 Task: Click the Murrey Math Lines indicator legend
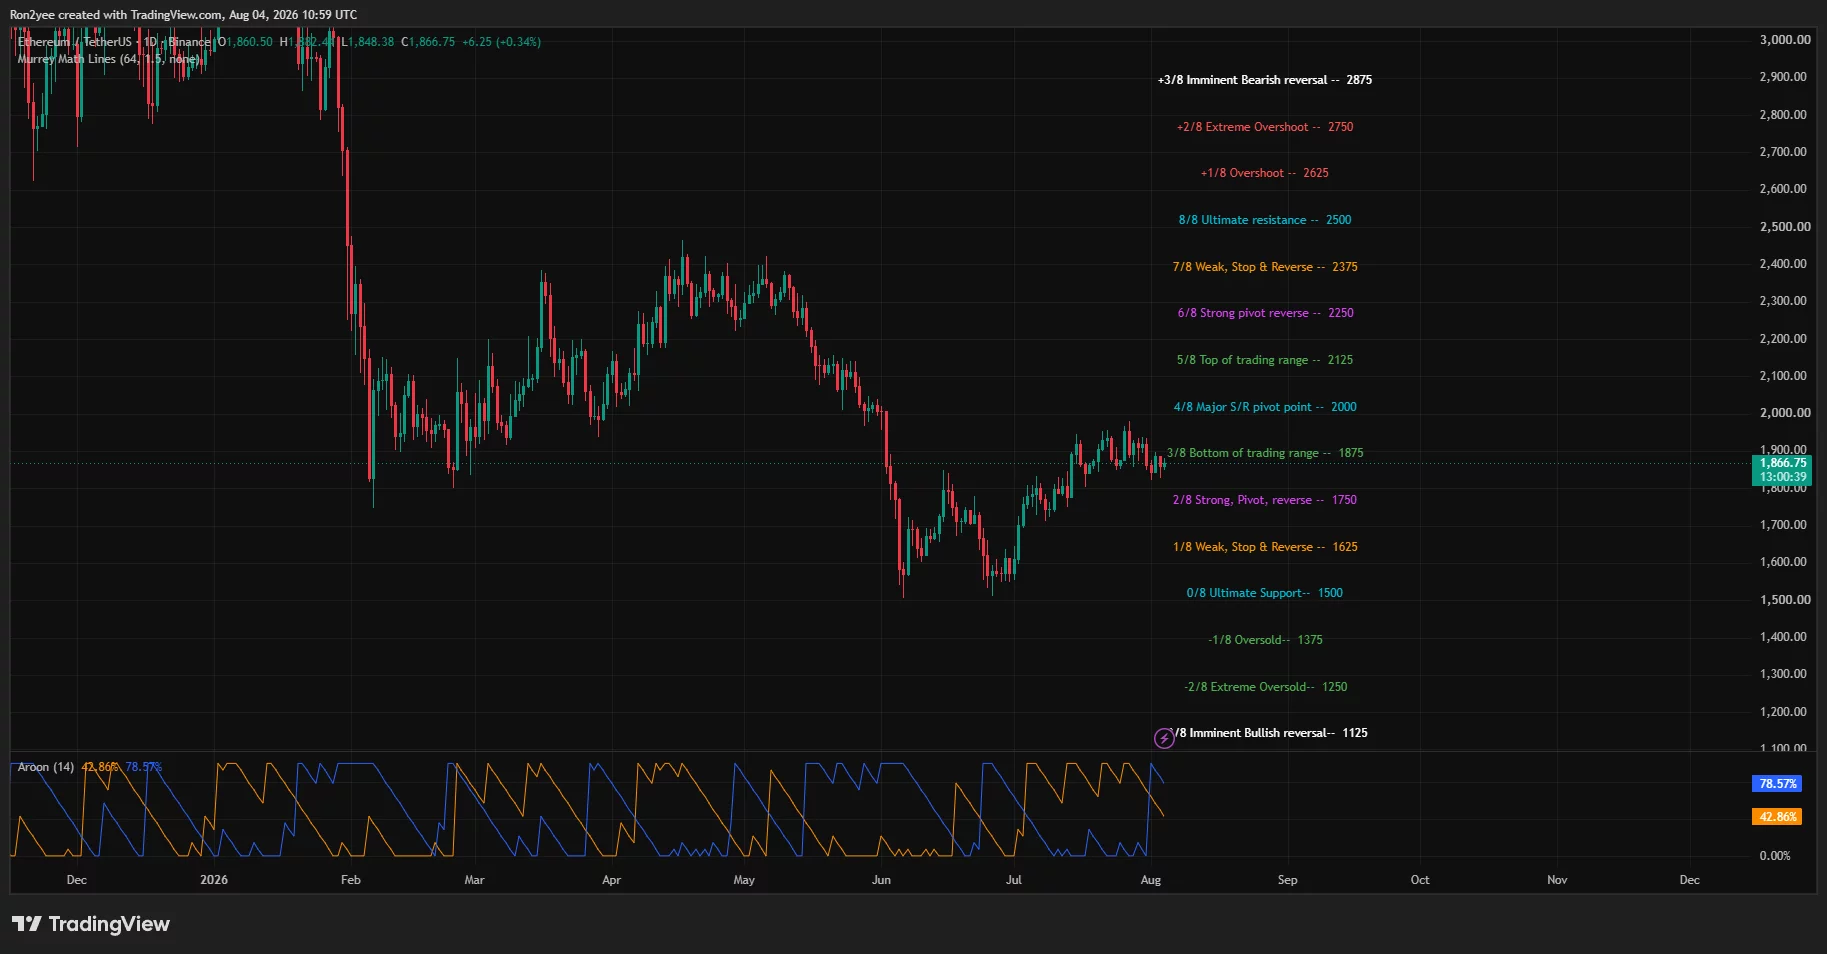(108, 59)
